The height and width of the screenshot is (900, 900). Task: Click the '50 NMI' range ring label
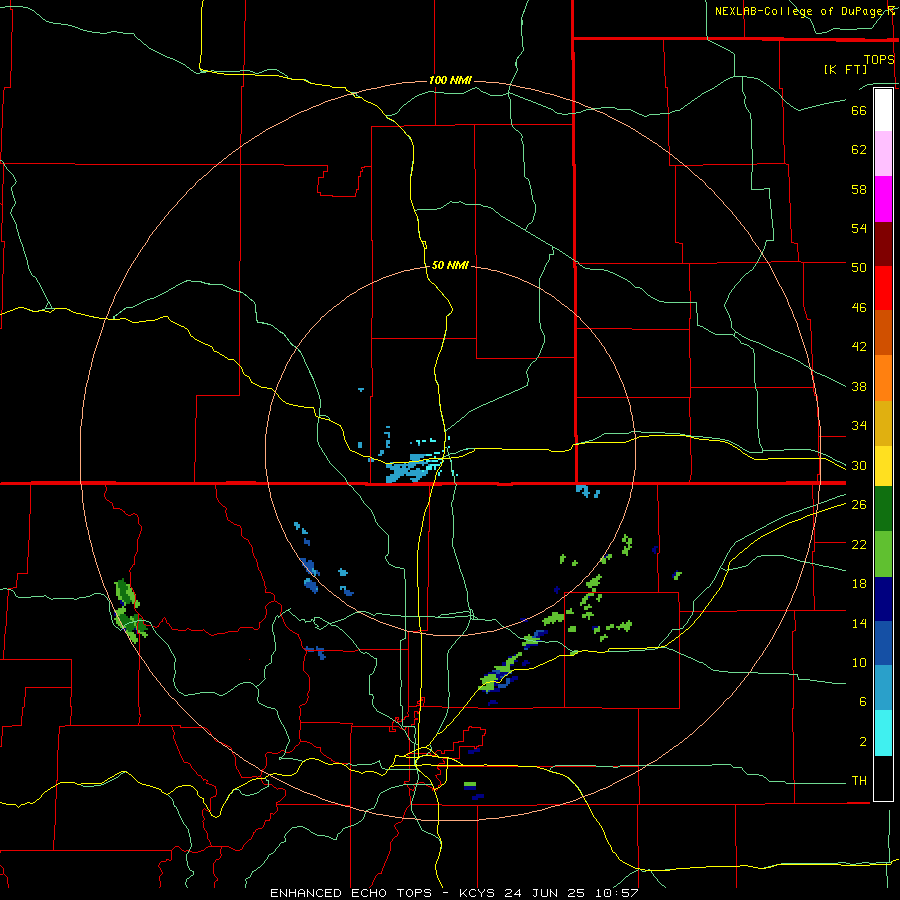coord(450,265)
